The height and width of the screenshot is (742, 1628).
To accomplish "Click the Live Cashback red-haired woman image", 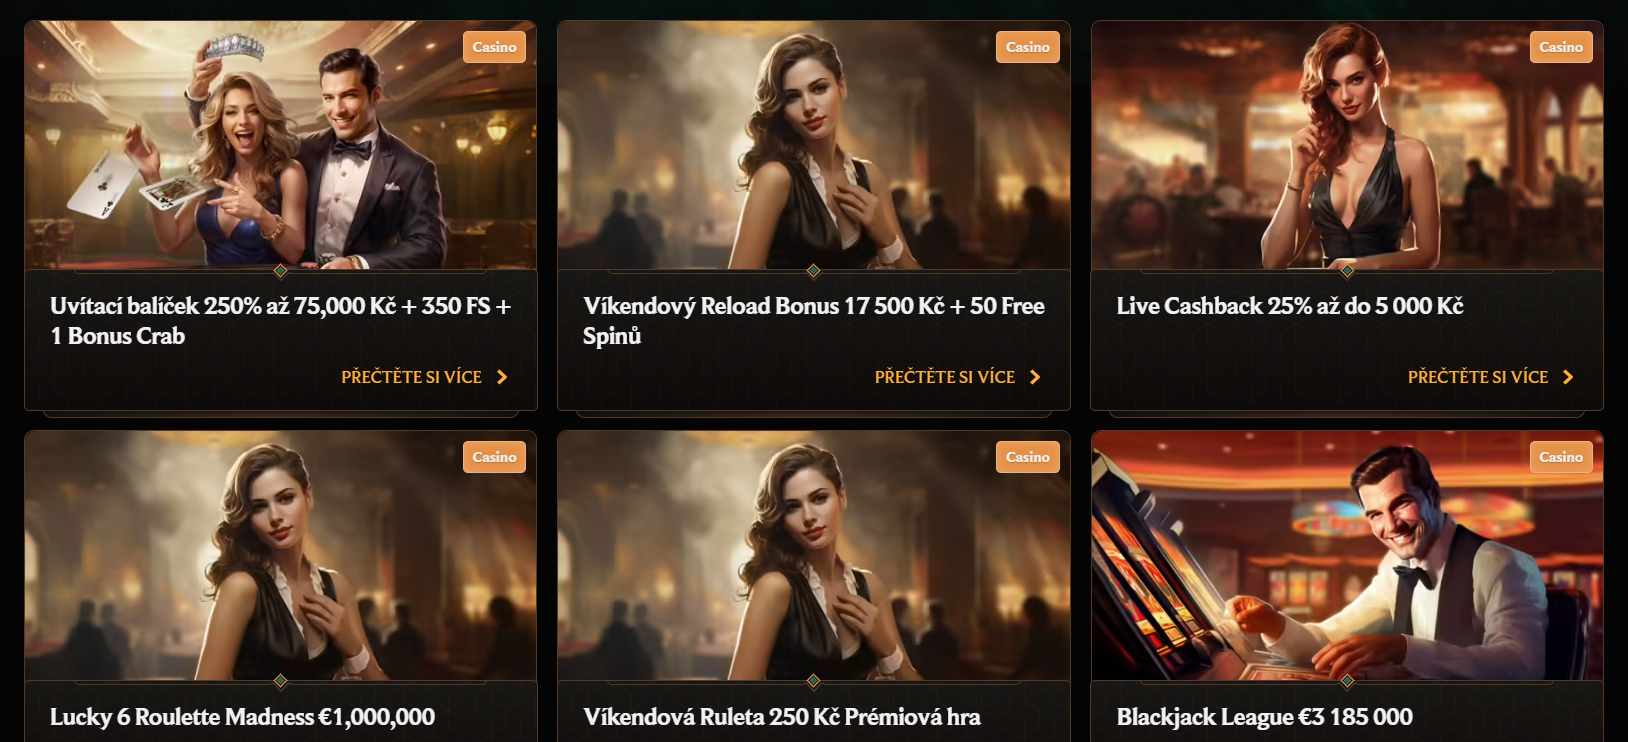I will pyautogui.click(x=1347, y=146).
